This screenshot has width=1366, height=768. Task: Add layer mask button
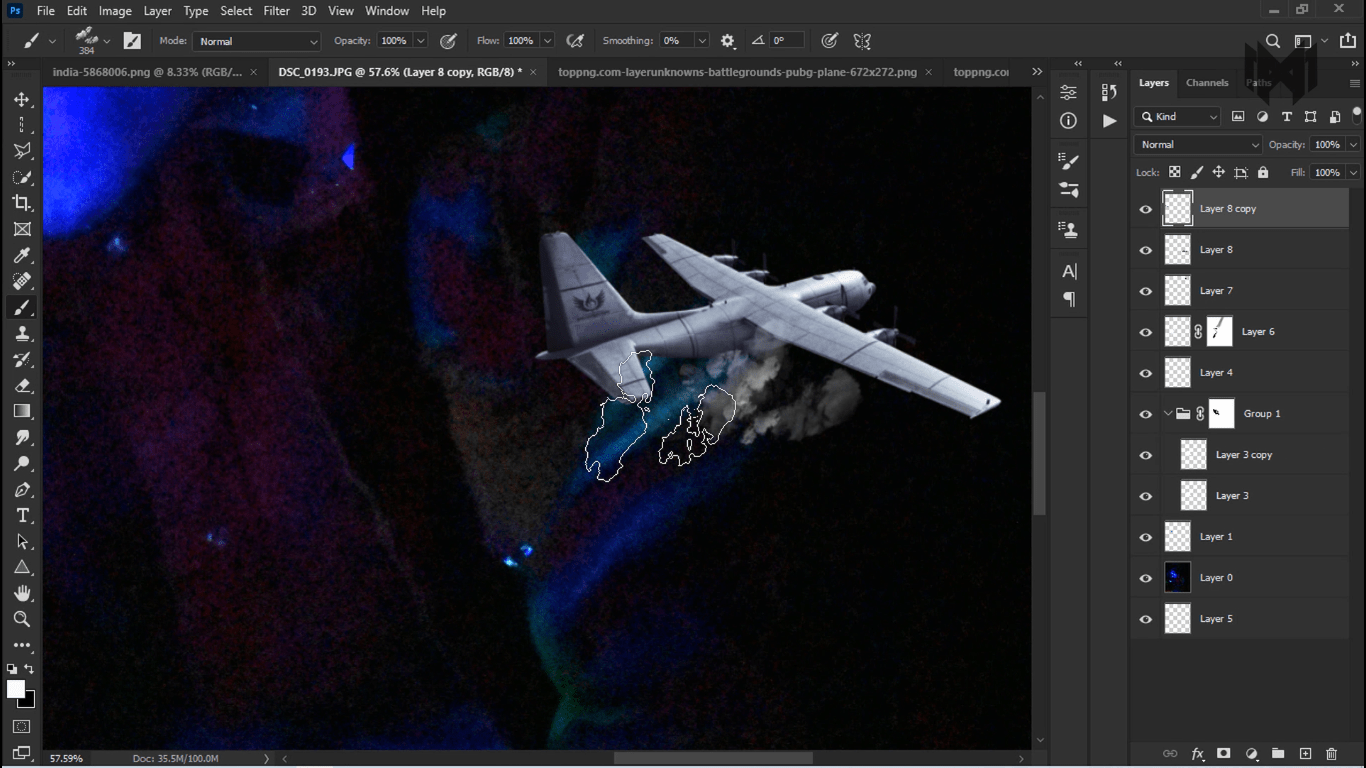[x=1223, y=754]
